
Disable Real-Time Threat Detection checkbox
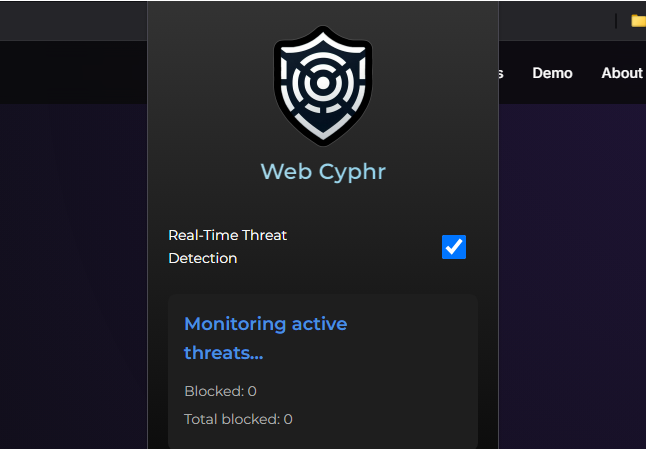click(454, 246)
